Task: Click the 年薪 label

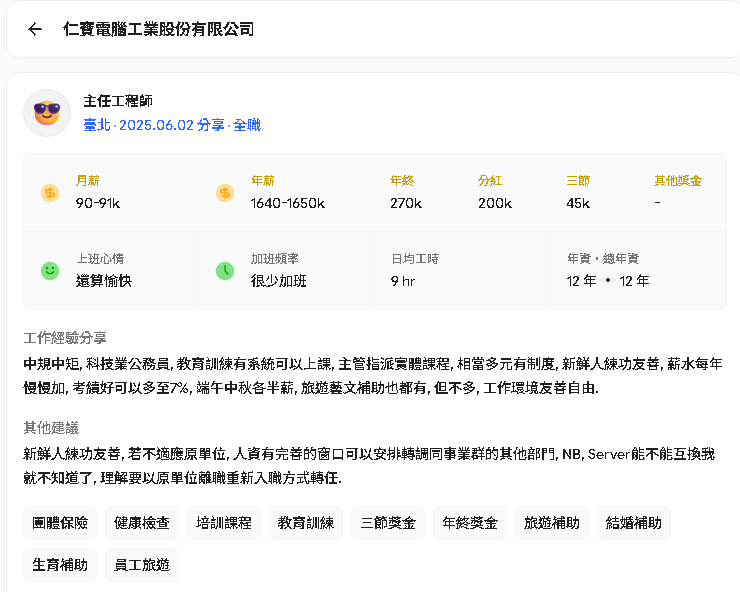Action: 263,181
